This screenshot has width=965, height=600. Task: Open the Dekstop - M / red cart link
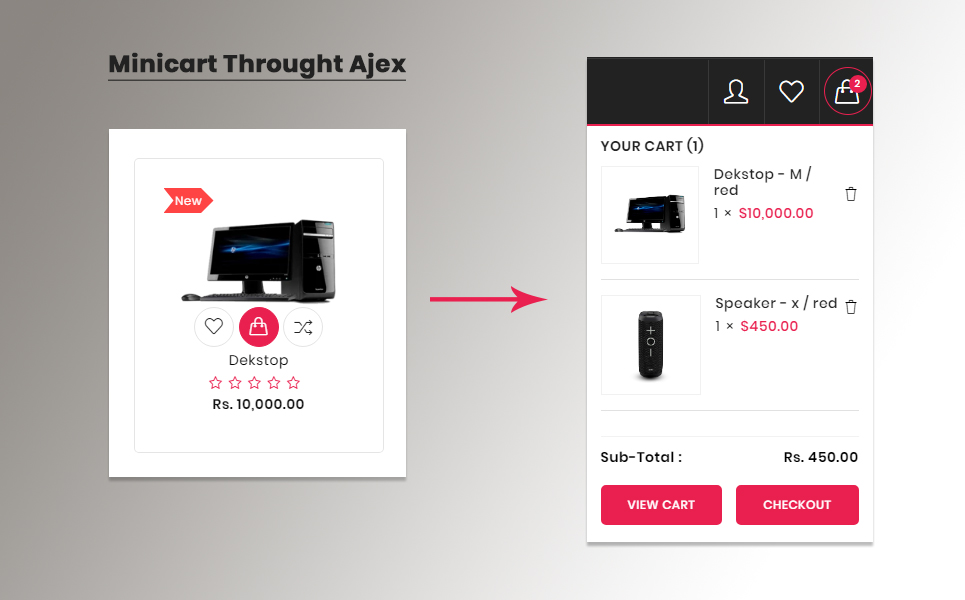763,182
